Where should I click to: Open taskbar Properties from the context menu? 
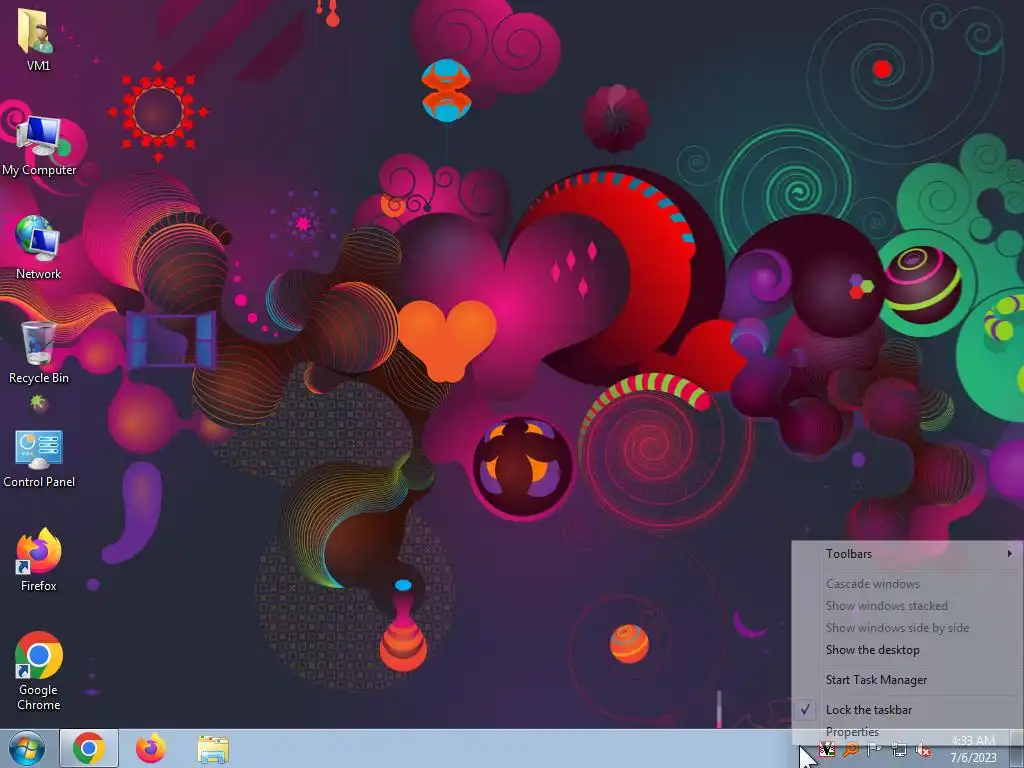tap(907, 732)
